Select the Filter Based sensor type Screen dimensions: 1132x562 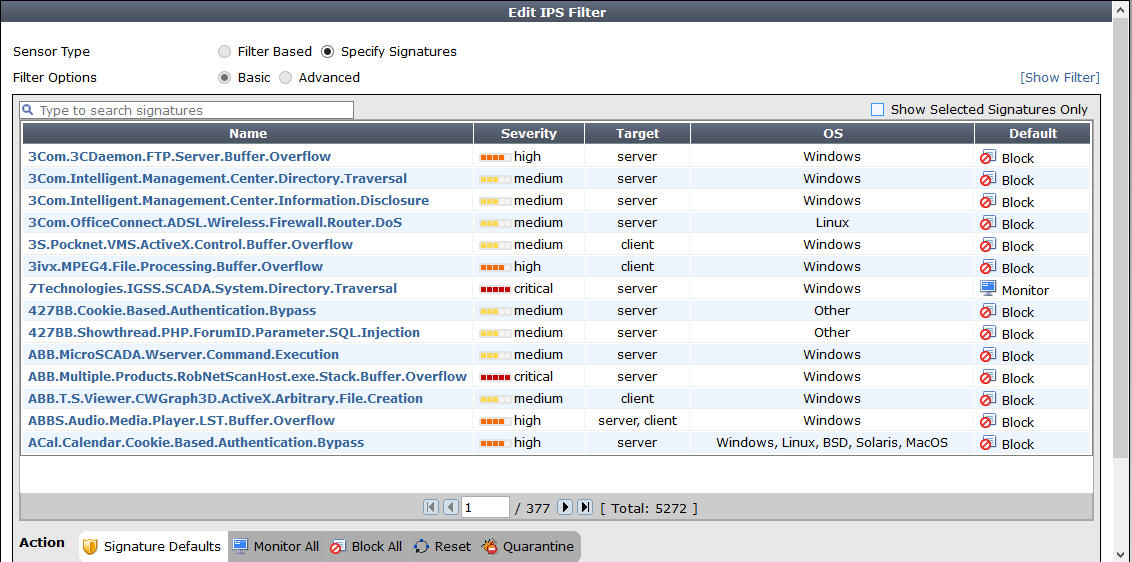[225, 52]
